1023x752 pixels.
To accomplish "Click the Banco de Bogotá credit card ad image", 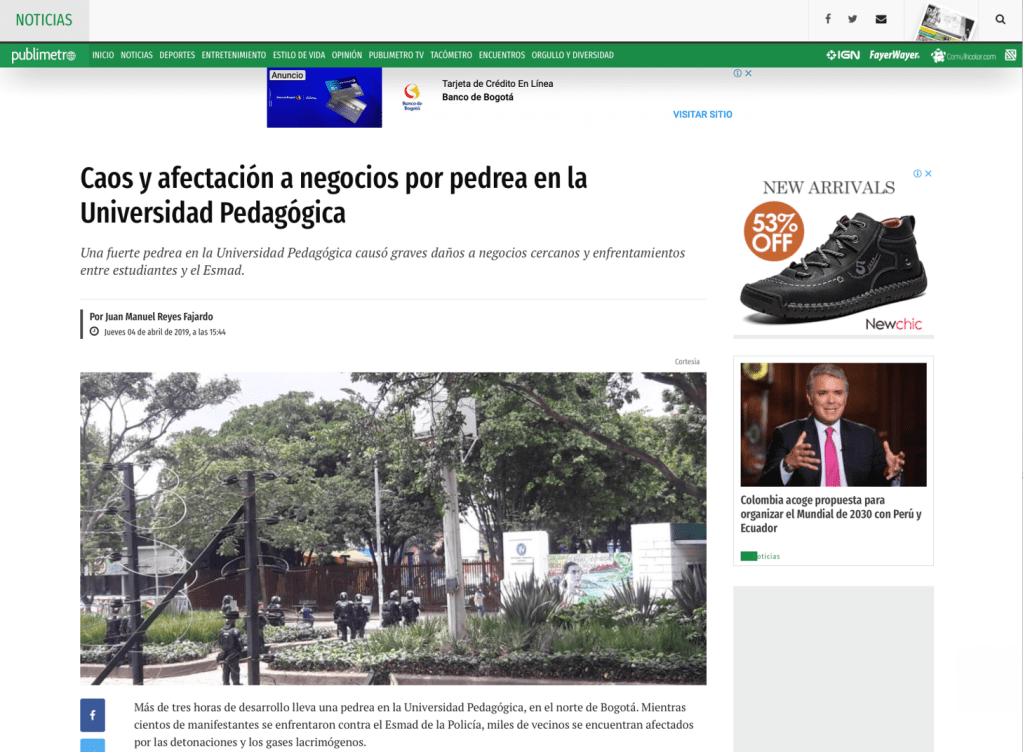I will point(324,98).
